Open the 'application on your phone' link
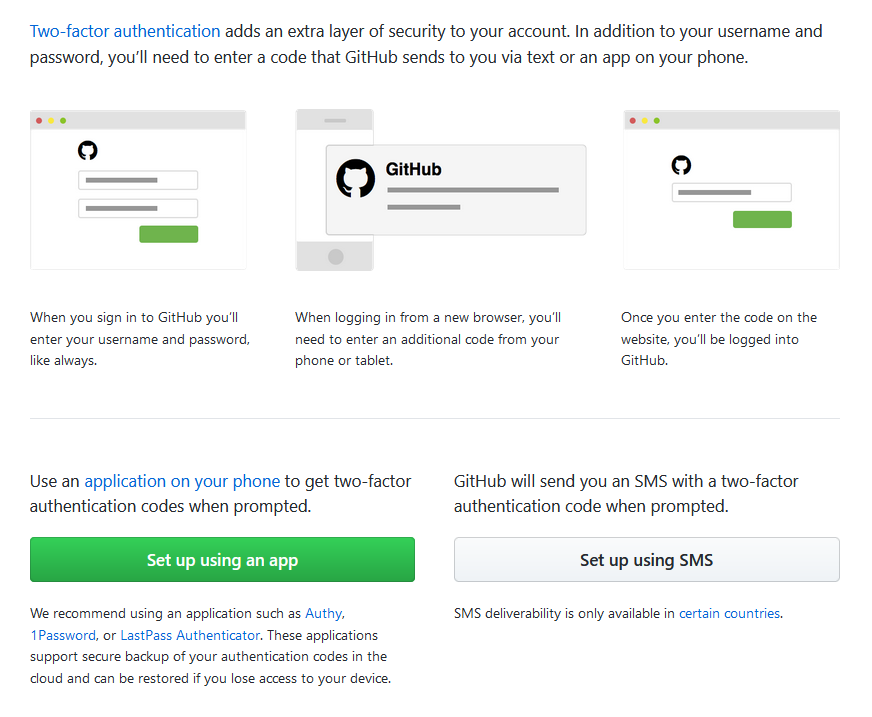 182,481
